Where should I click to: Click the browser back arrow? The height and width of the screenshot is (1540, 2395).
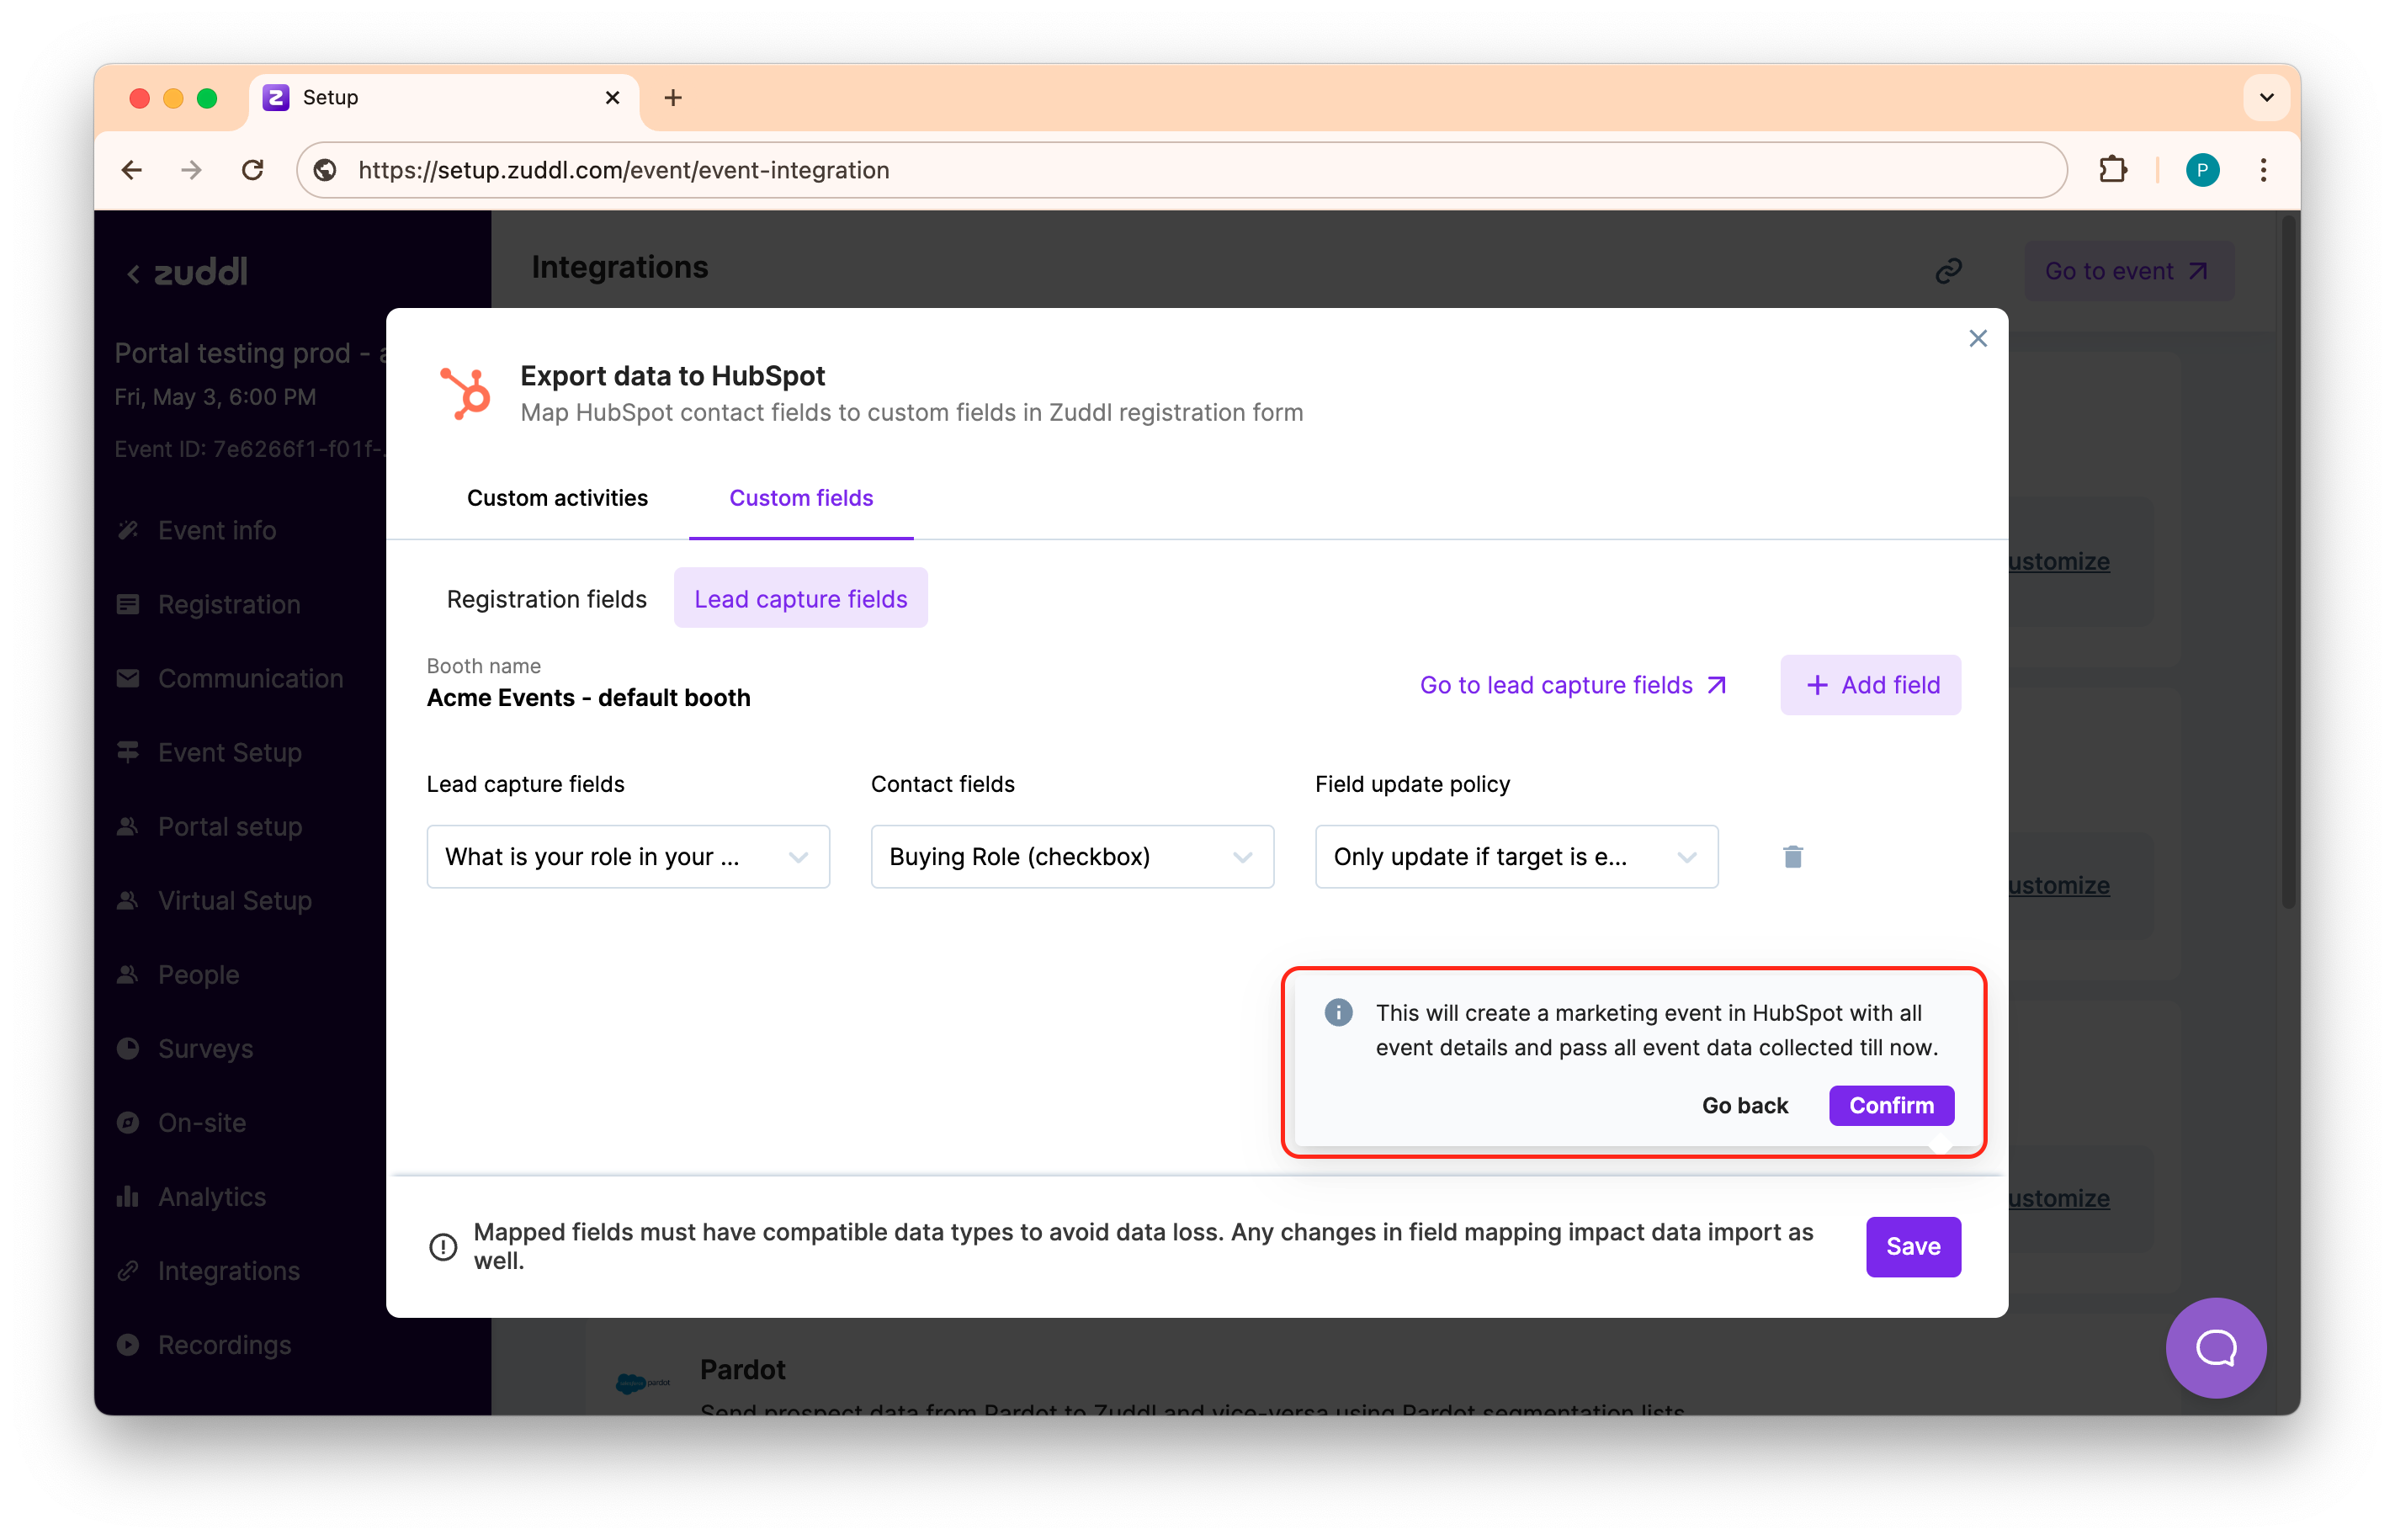132,170
